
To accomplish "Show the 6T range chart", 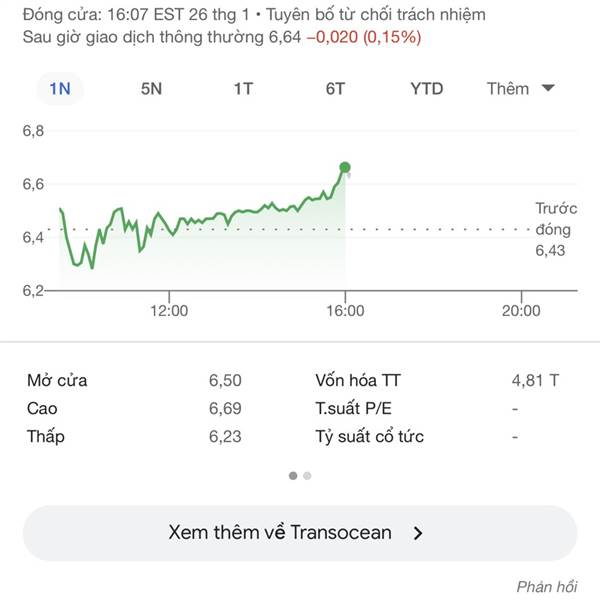I will point(335,89).
